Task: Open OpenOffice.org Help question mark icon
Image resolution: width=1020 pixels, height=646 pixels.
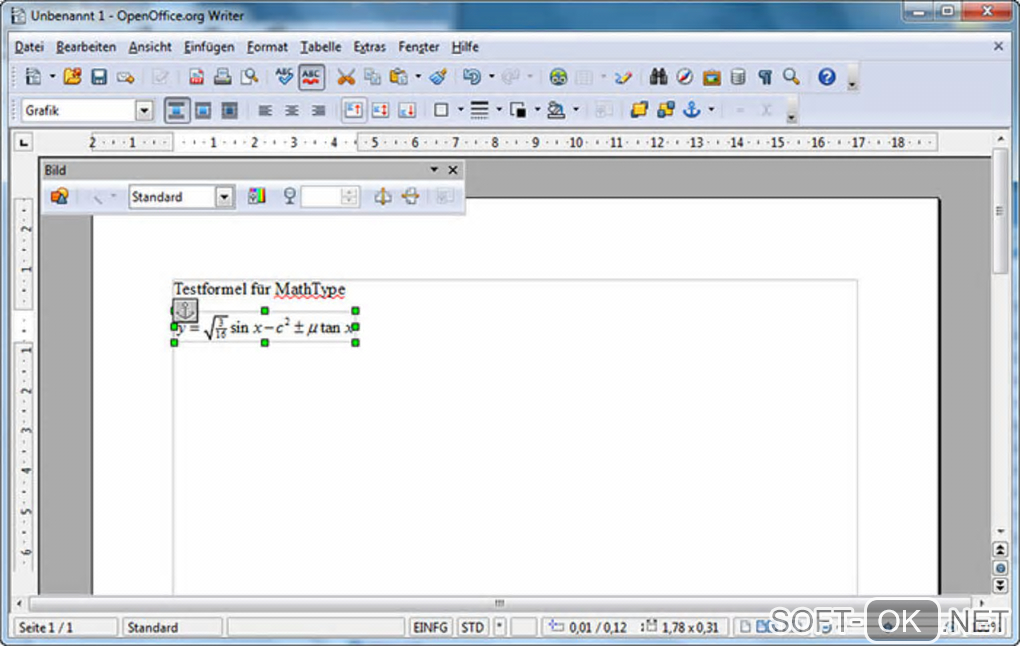Action: pos(827,77)
